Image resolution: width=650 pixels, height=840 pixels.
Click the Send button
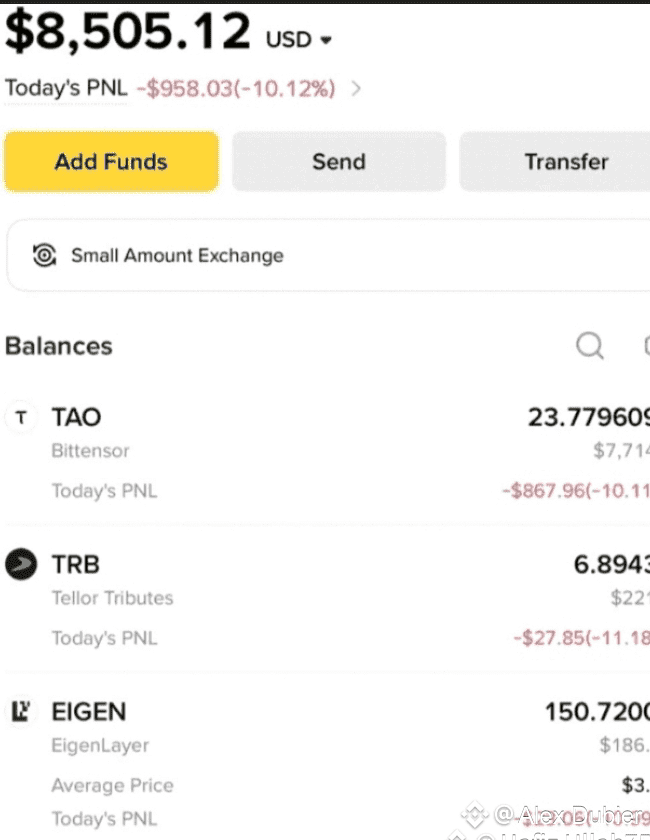[339, 161]
